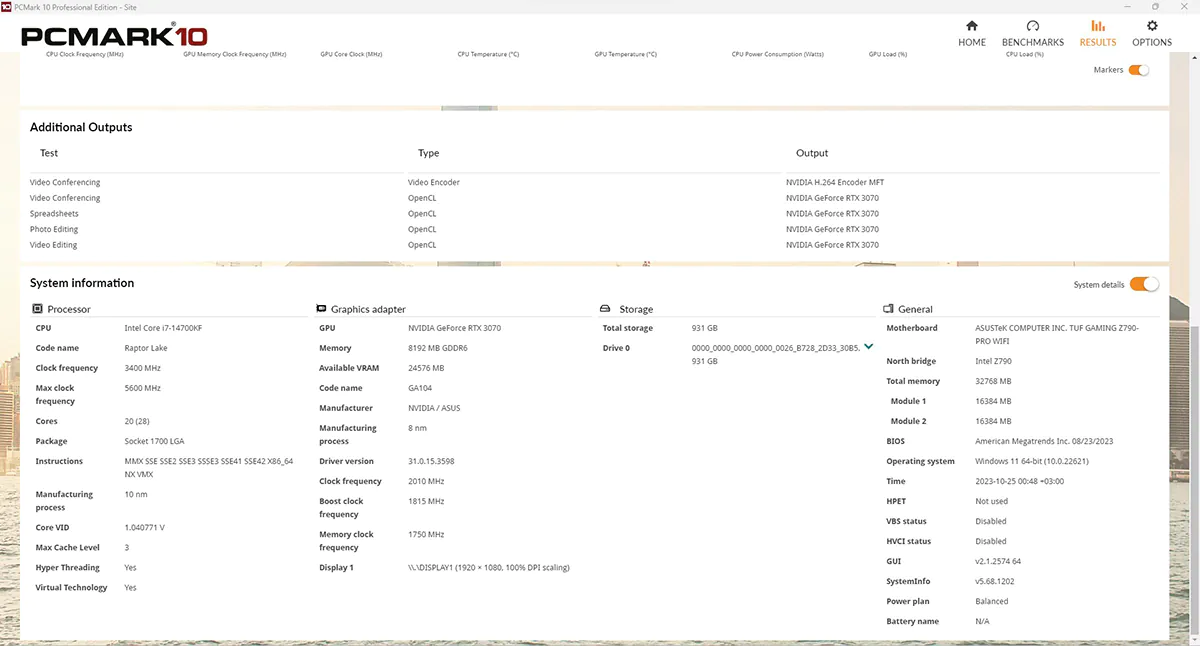Image resolution: width=1200 pixels, height=646 pixels.
Task: Open the OPTIONS tab
Action: pyautogui.click(x=1152, y=33)
